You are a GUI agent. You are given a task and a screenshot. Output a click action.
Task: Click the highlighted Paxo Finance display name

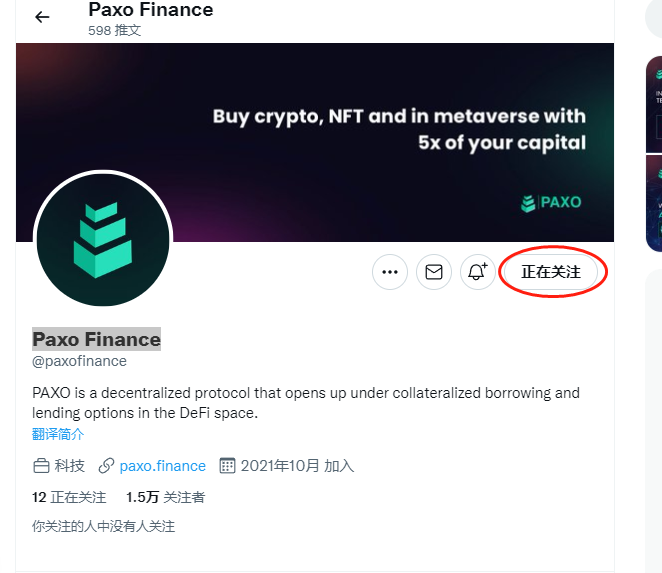pyautogui.click(x=96, y=339)
